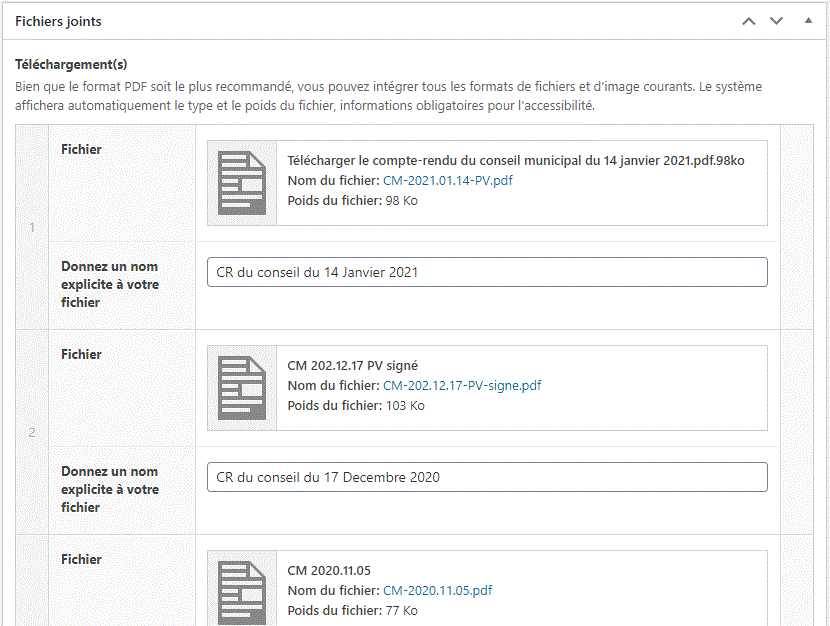Click the 'Donnez un nom explicite' label in row 2
830x626 pixels.
(x=110, y=489)
